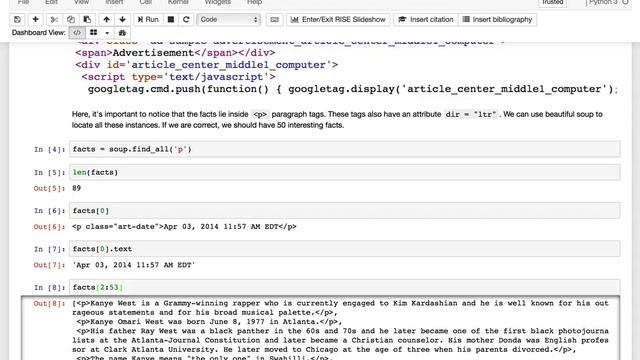Edit cell In [6] facts[0]
Viewport: 640px width, 360px height.
tap(344, 211)
